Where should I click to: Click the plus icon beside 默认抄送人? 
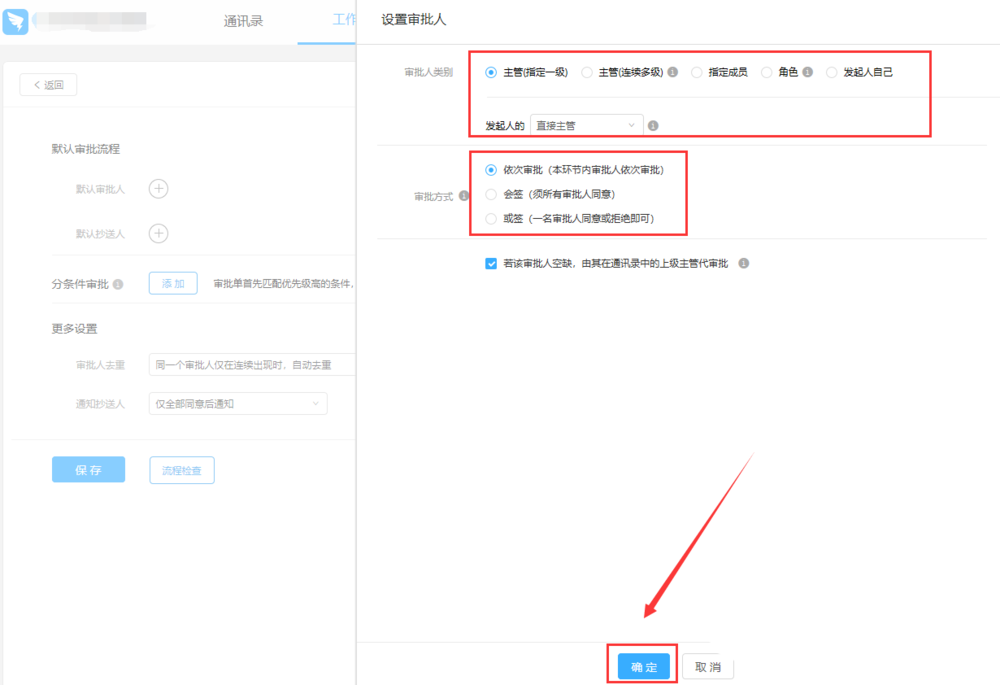(x=158, y=233)
